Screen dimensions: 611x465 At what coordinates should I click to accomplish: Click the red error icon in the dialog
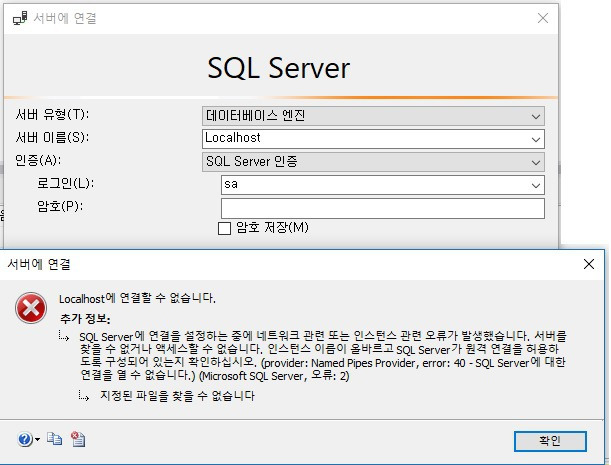tap(31, 308)
